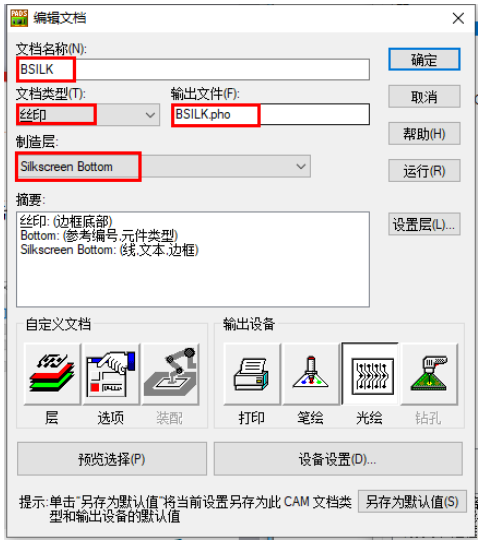Select the 光绘 (Photo plot) output device
The image size is (484, 546).
click(x=370, y=374)
